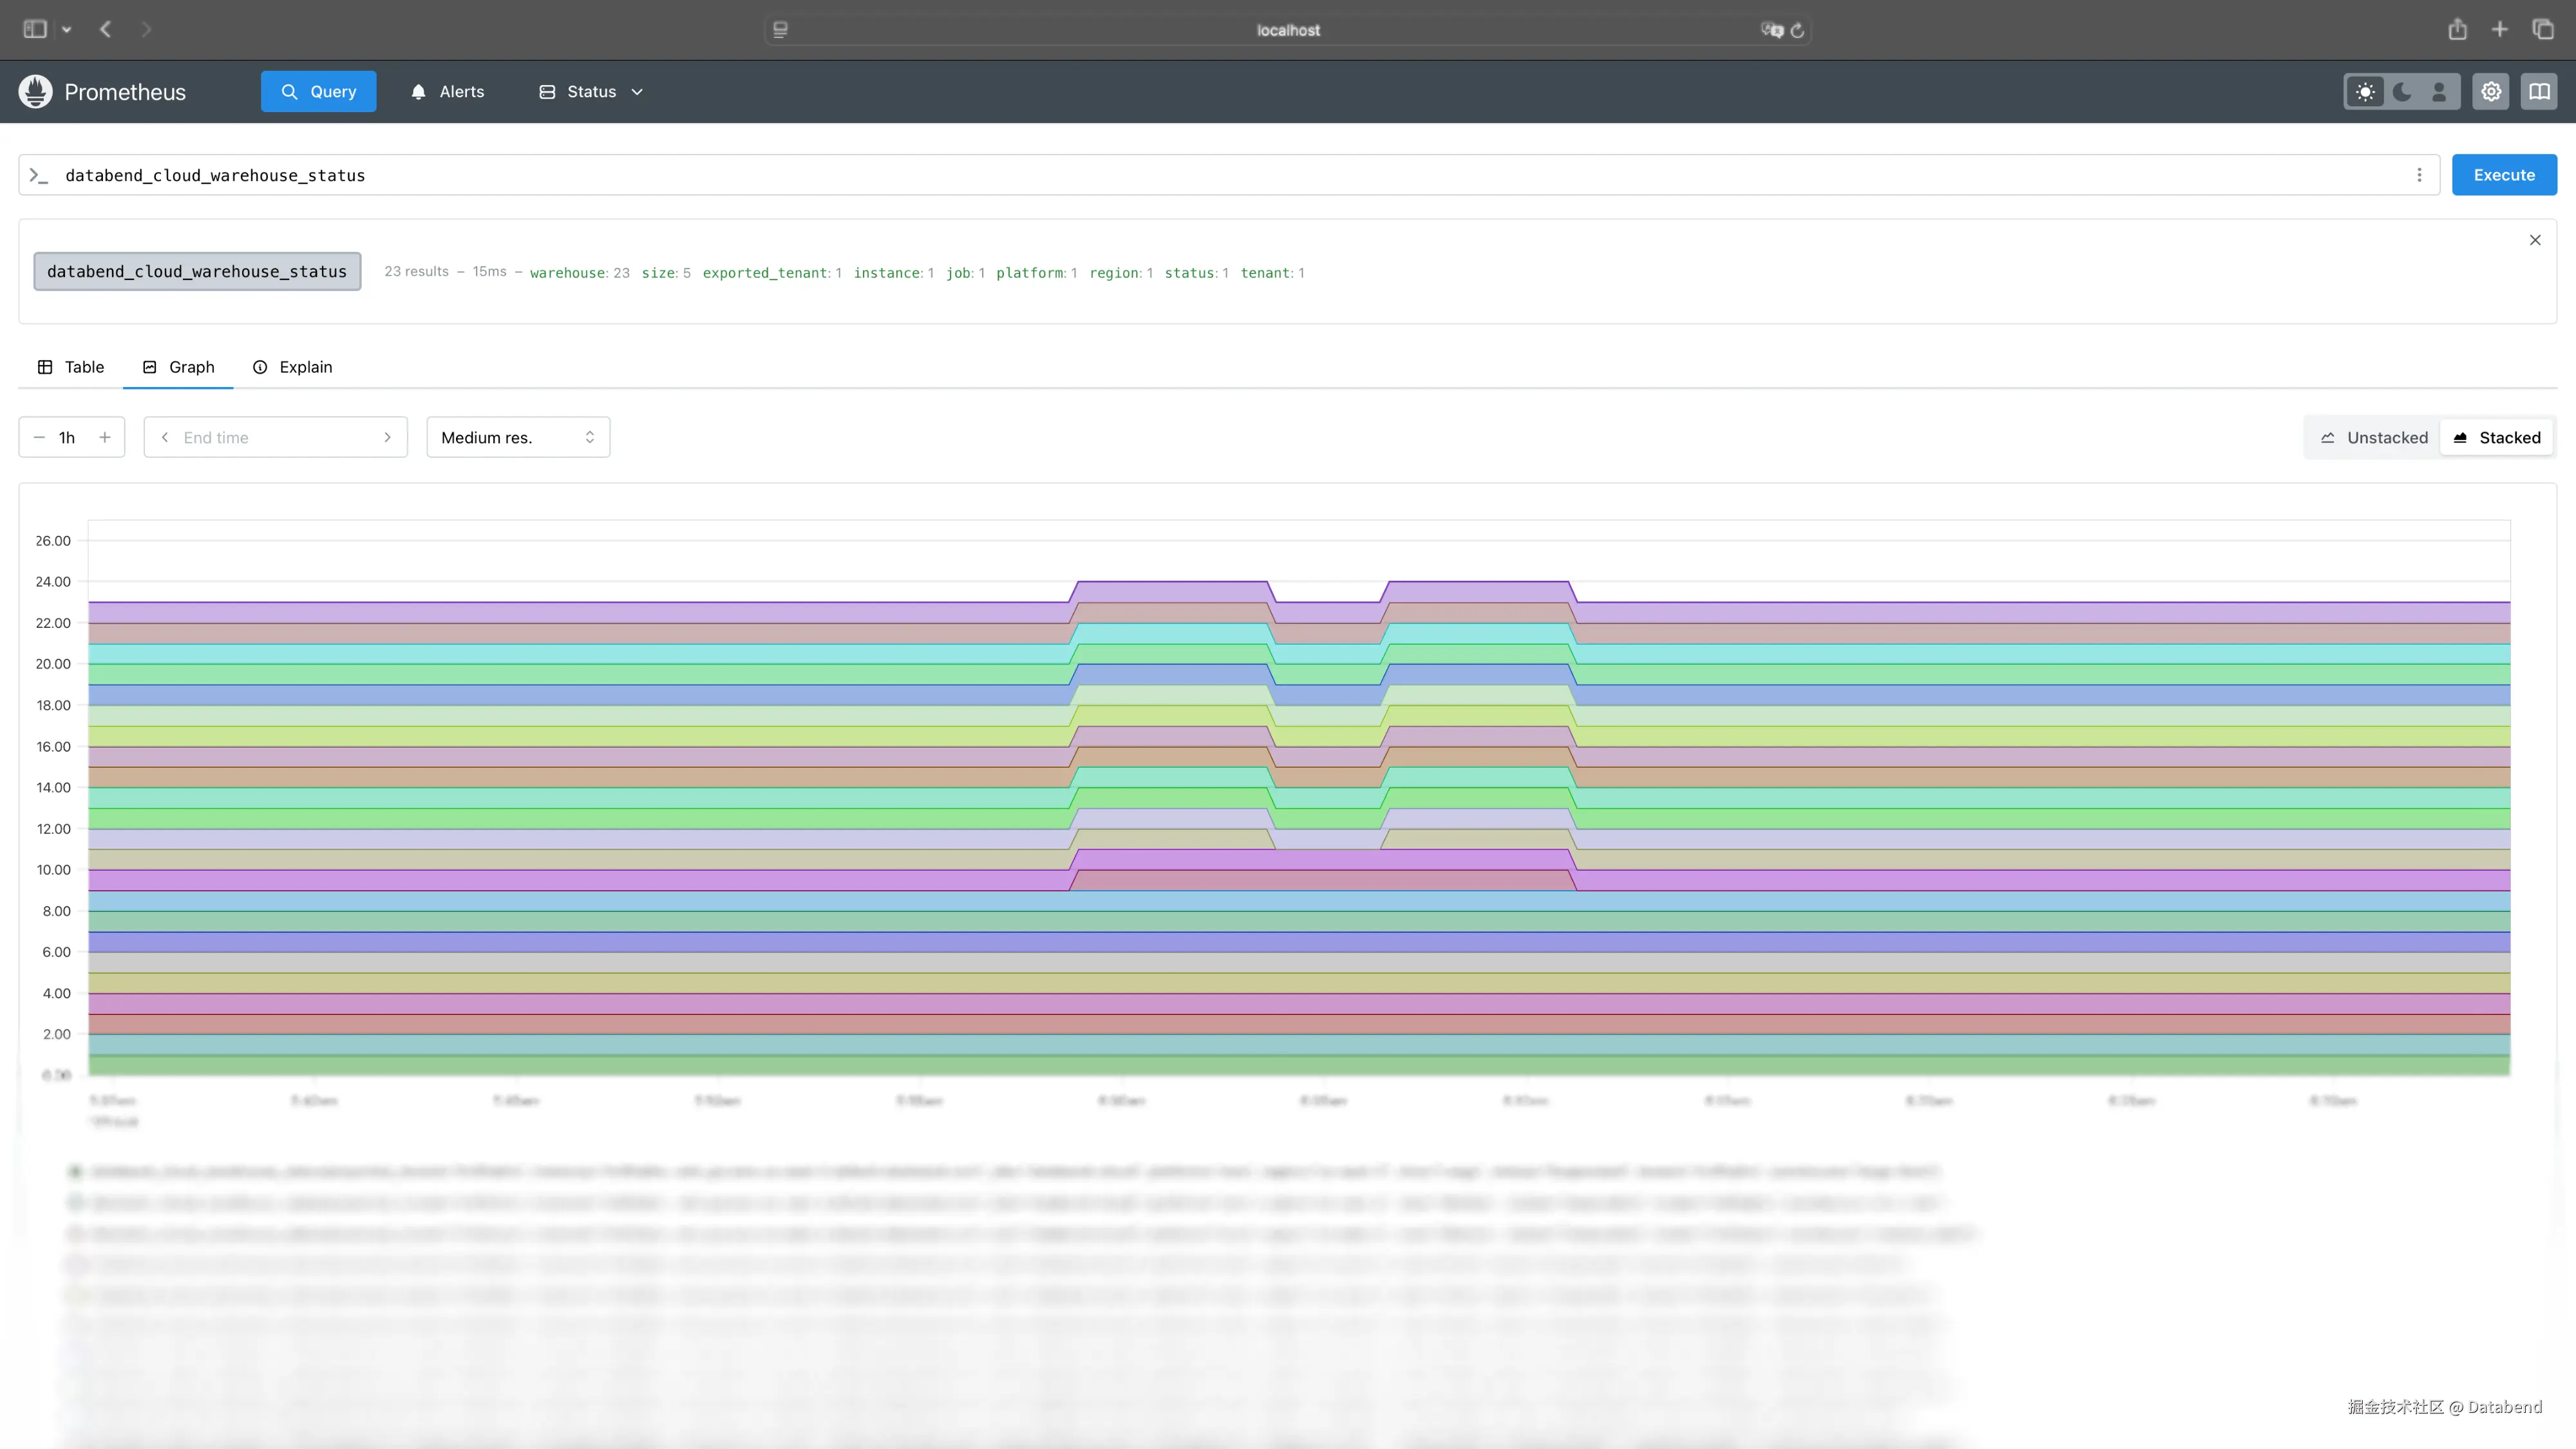Open settings gear in Prometheus header
Viewport: 2576px width, 1449px height.
point(2491,92)
